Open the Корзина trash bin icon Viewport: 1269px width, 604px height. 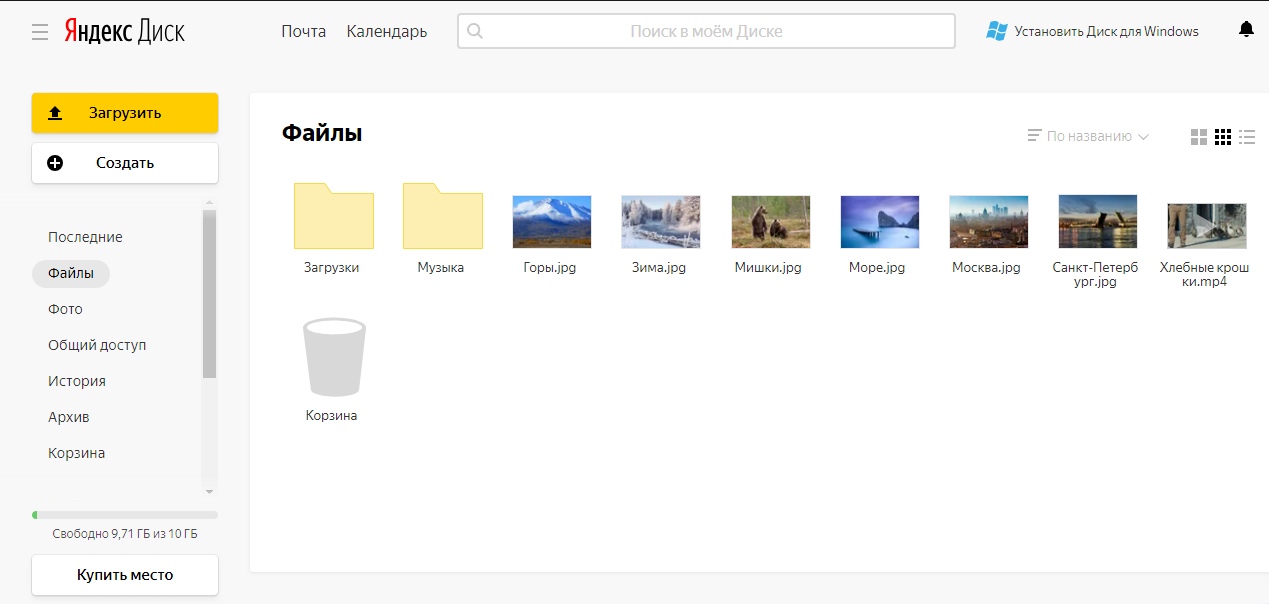[334, 358]
